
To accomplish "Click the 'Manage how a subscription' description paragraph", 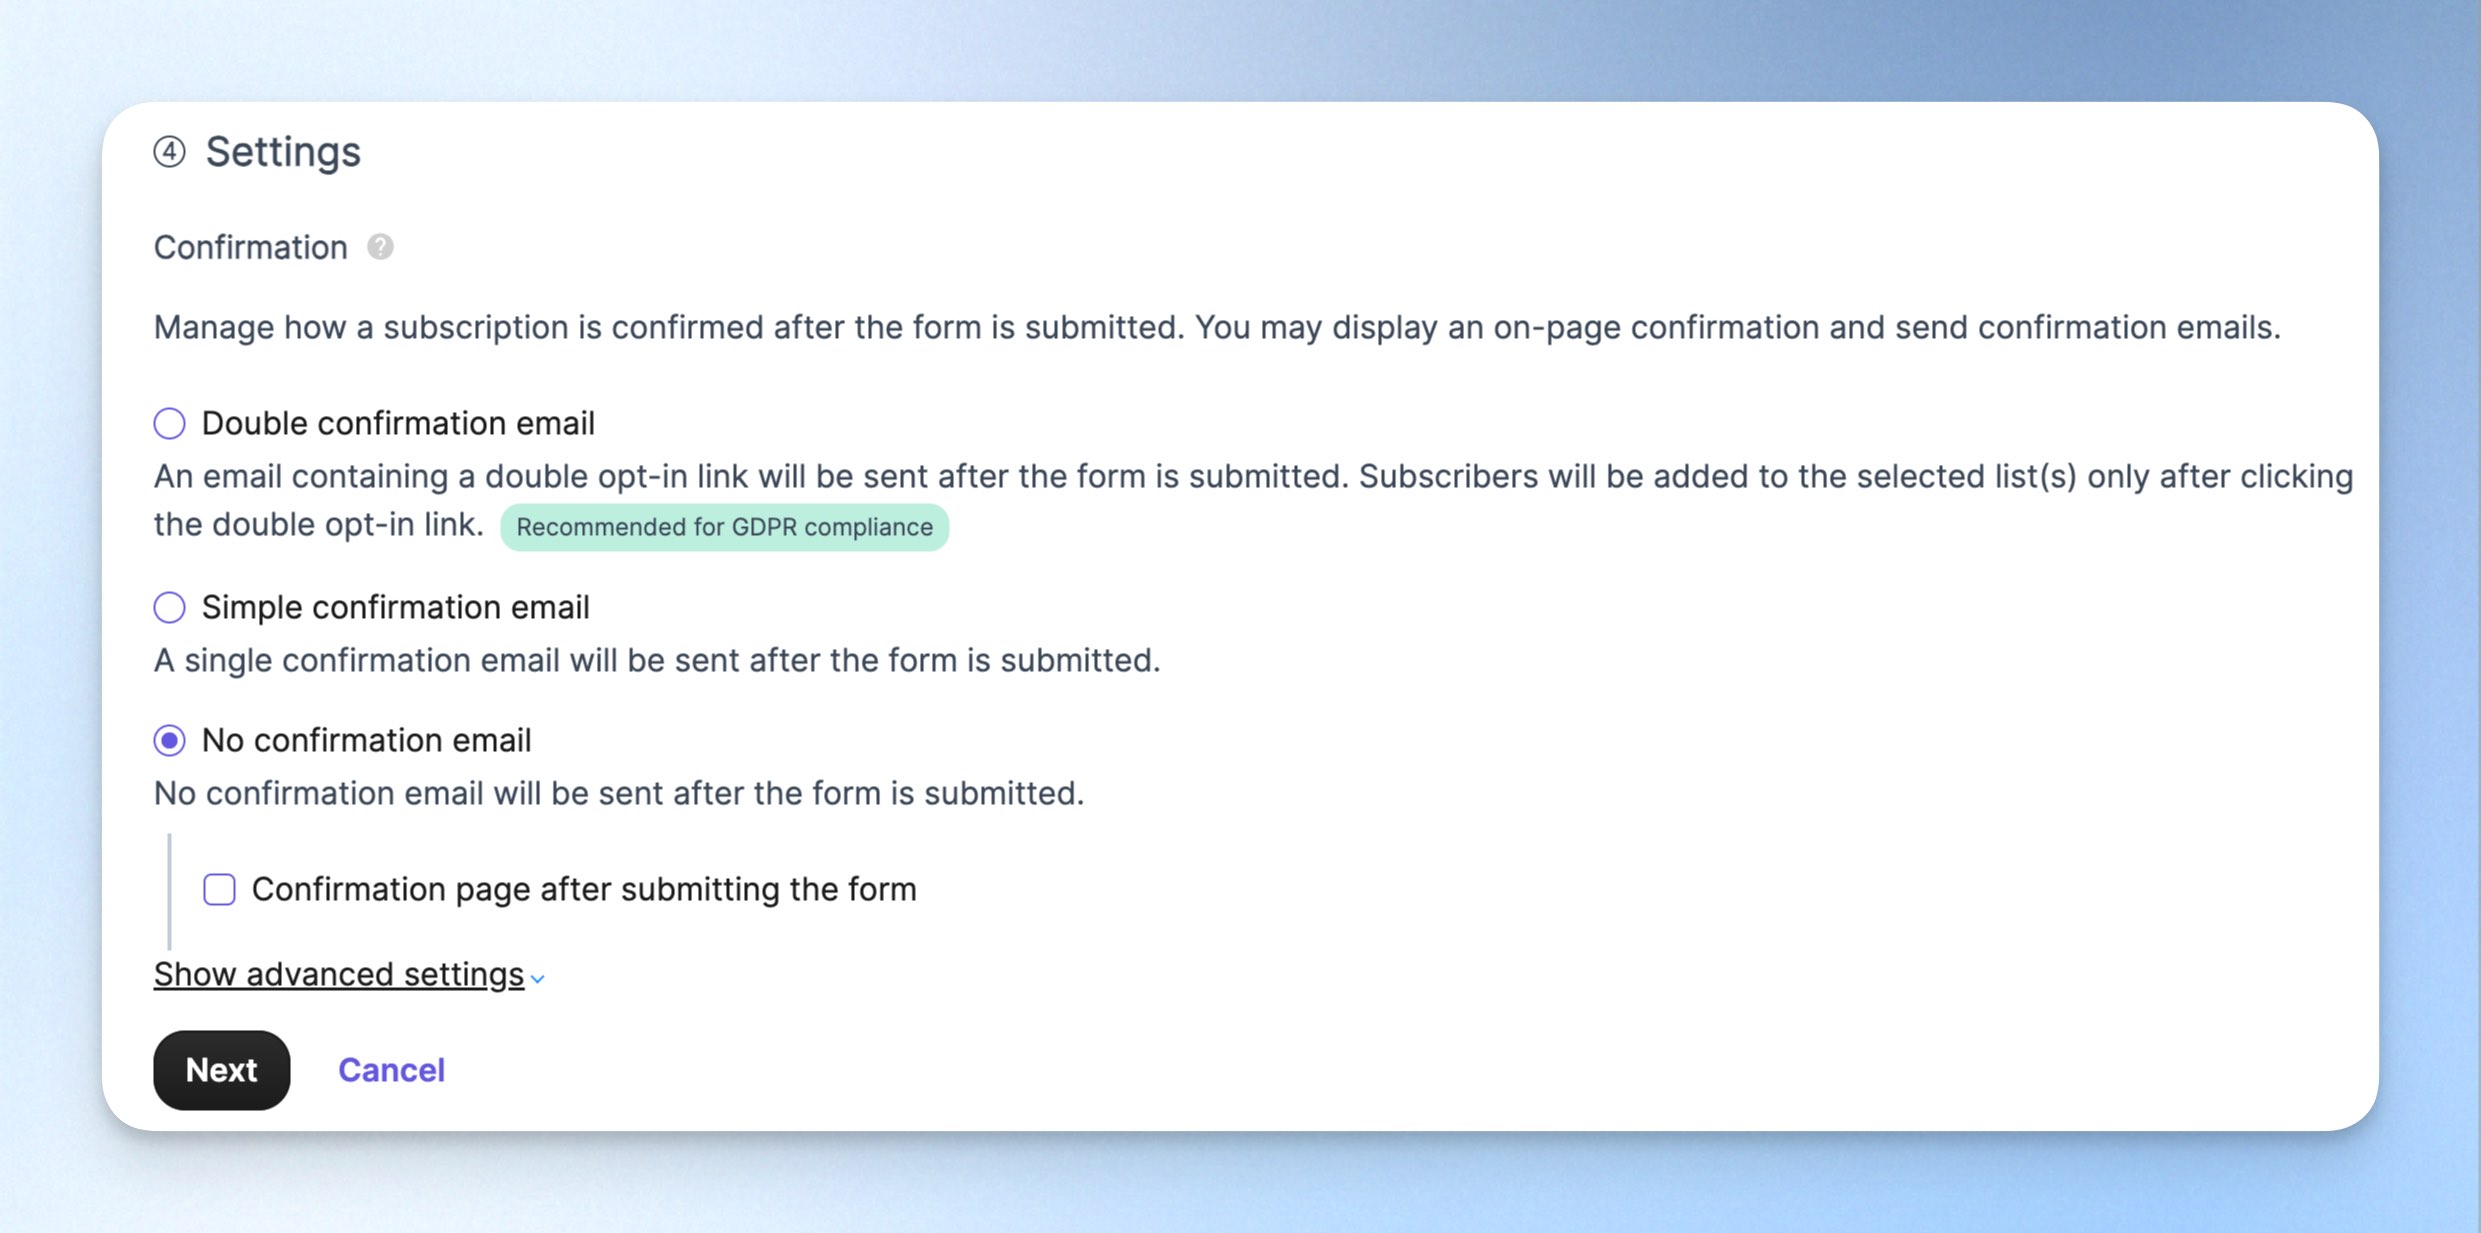I will point(1217,327).
